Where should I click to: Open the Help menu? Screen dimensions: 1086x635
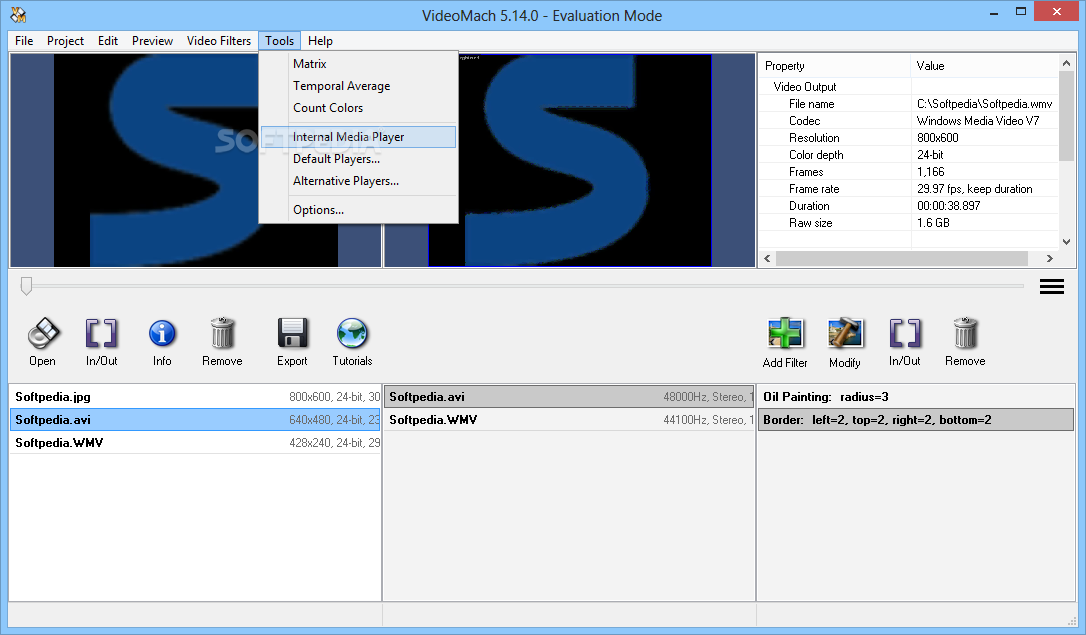click(x=320, y=41)
